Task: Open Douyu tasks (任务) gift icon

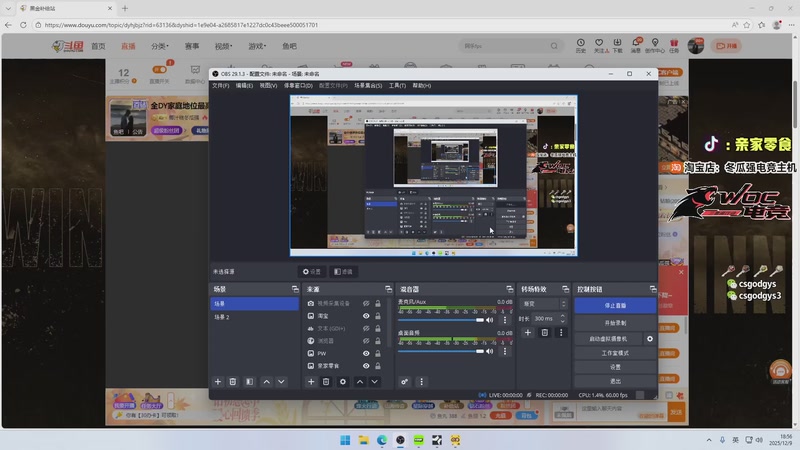Action: click(674, 45)
